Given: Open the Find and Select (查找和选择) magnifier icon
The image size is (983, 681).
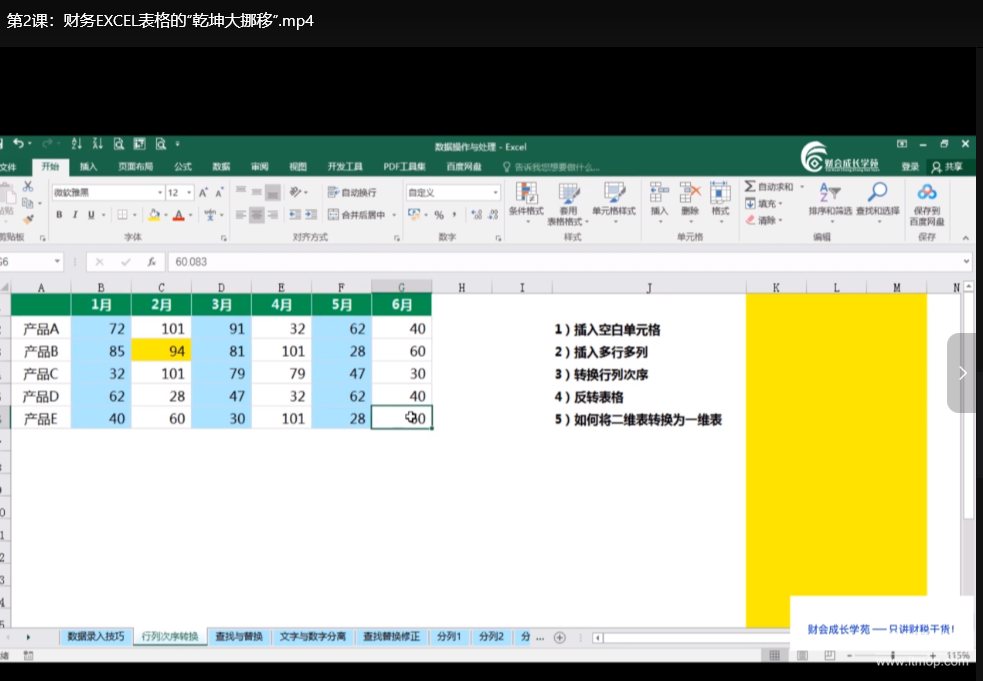Looking at the screenshot, I should point(877,192).
